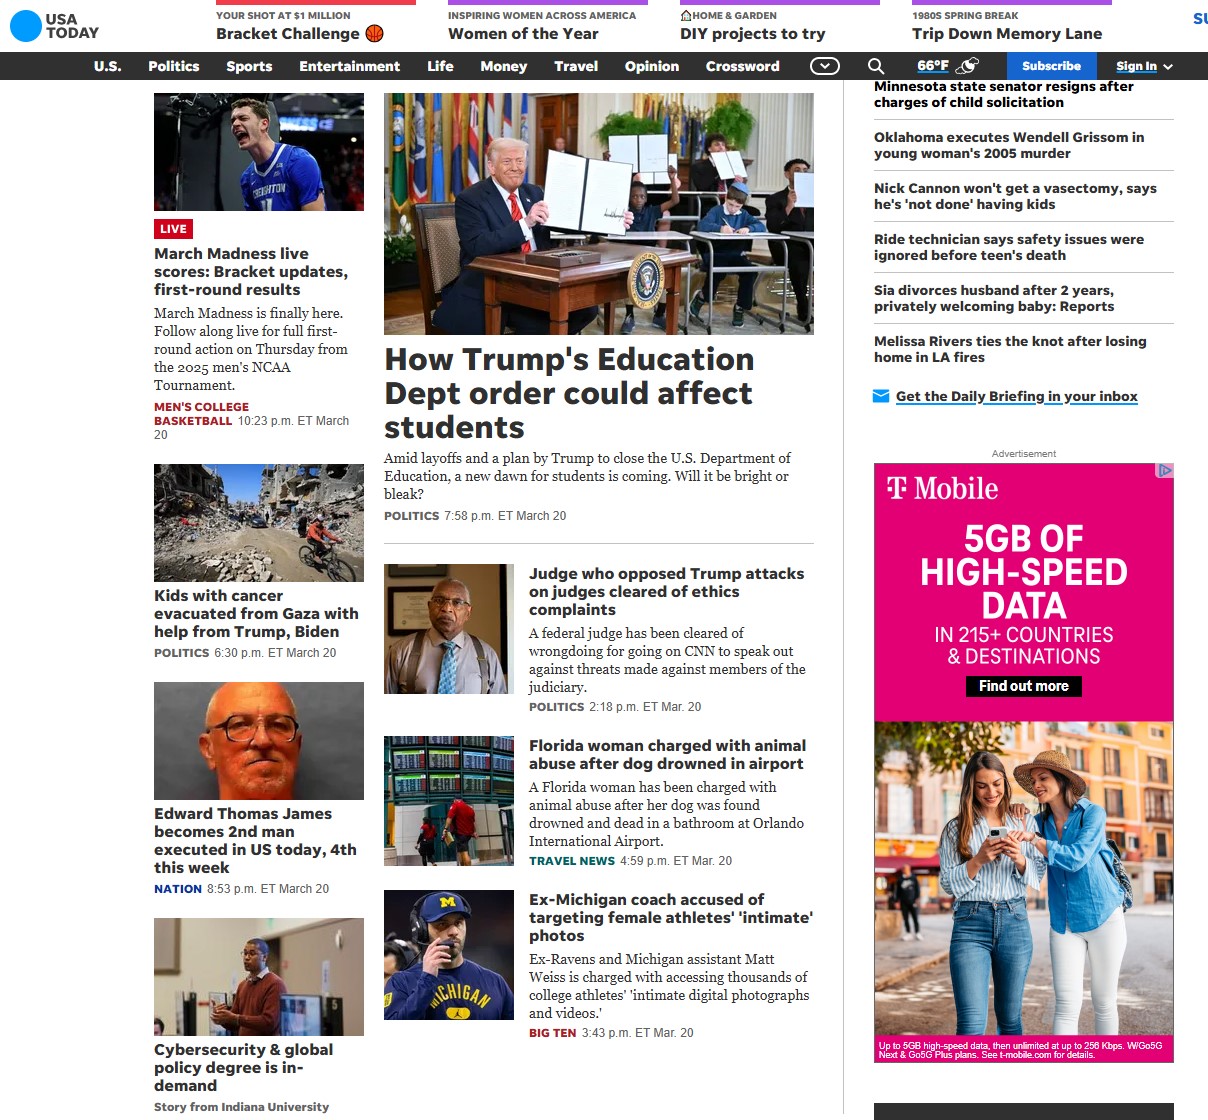
Task: Open Sia divorces husband story
Action: point(994,298)
